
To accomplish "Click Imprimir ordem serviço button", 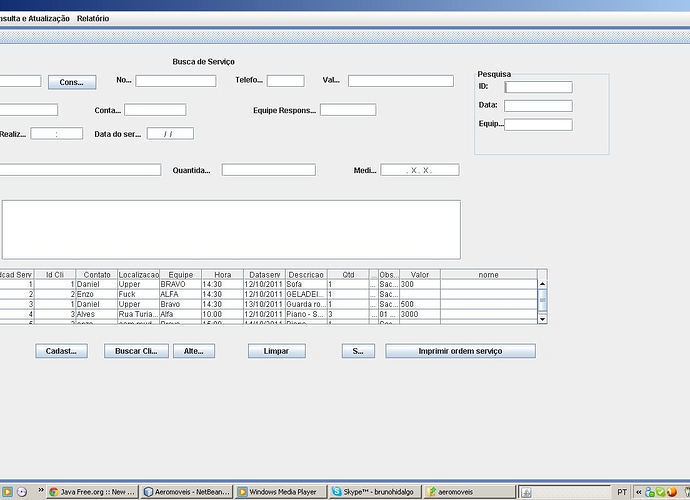I will (x=460, y=351).
